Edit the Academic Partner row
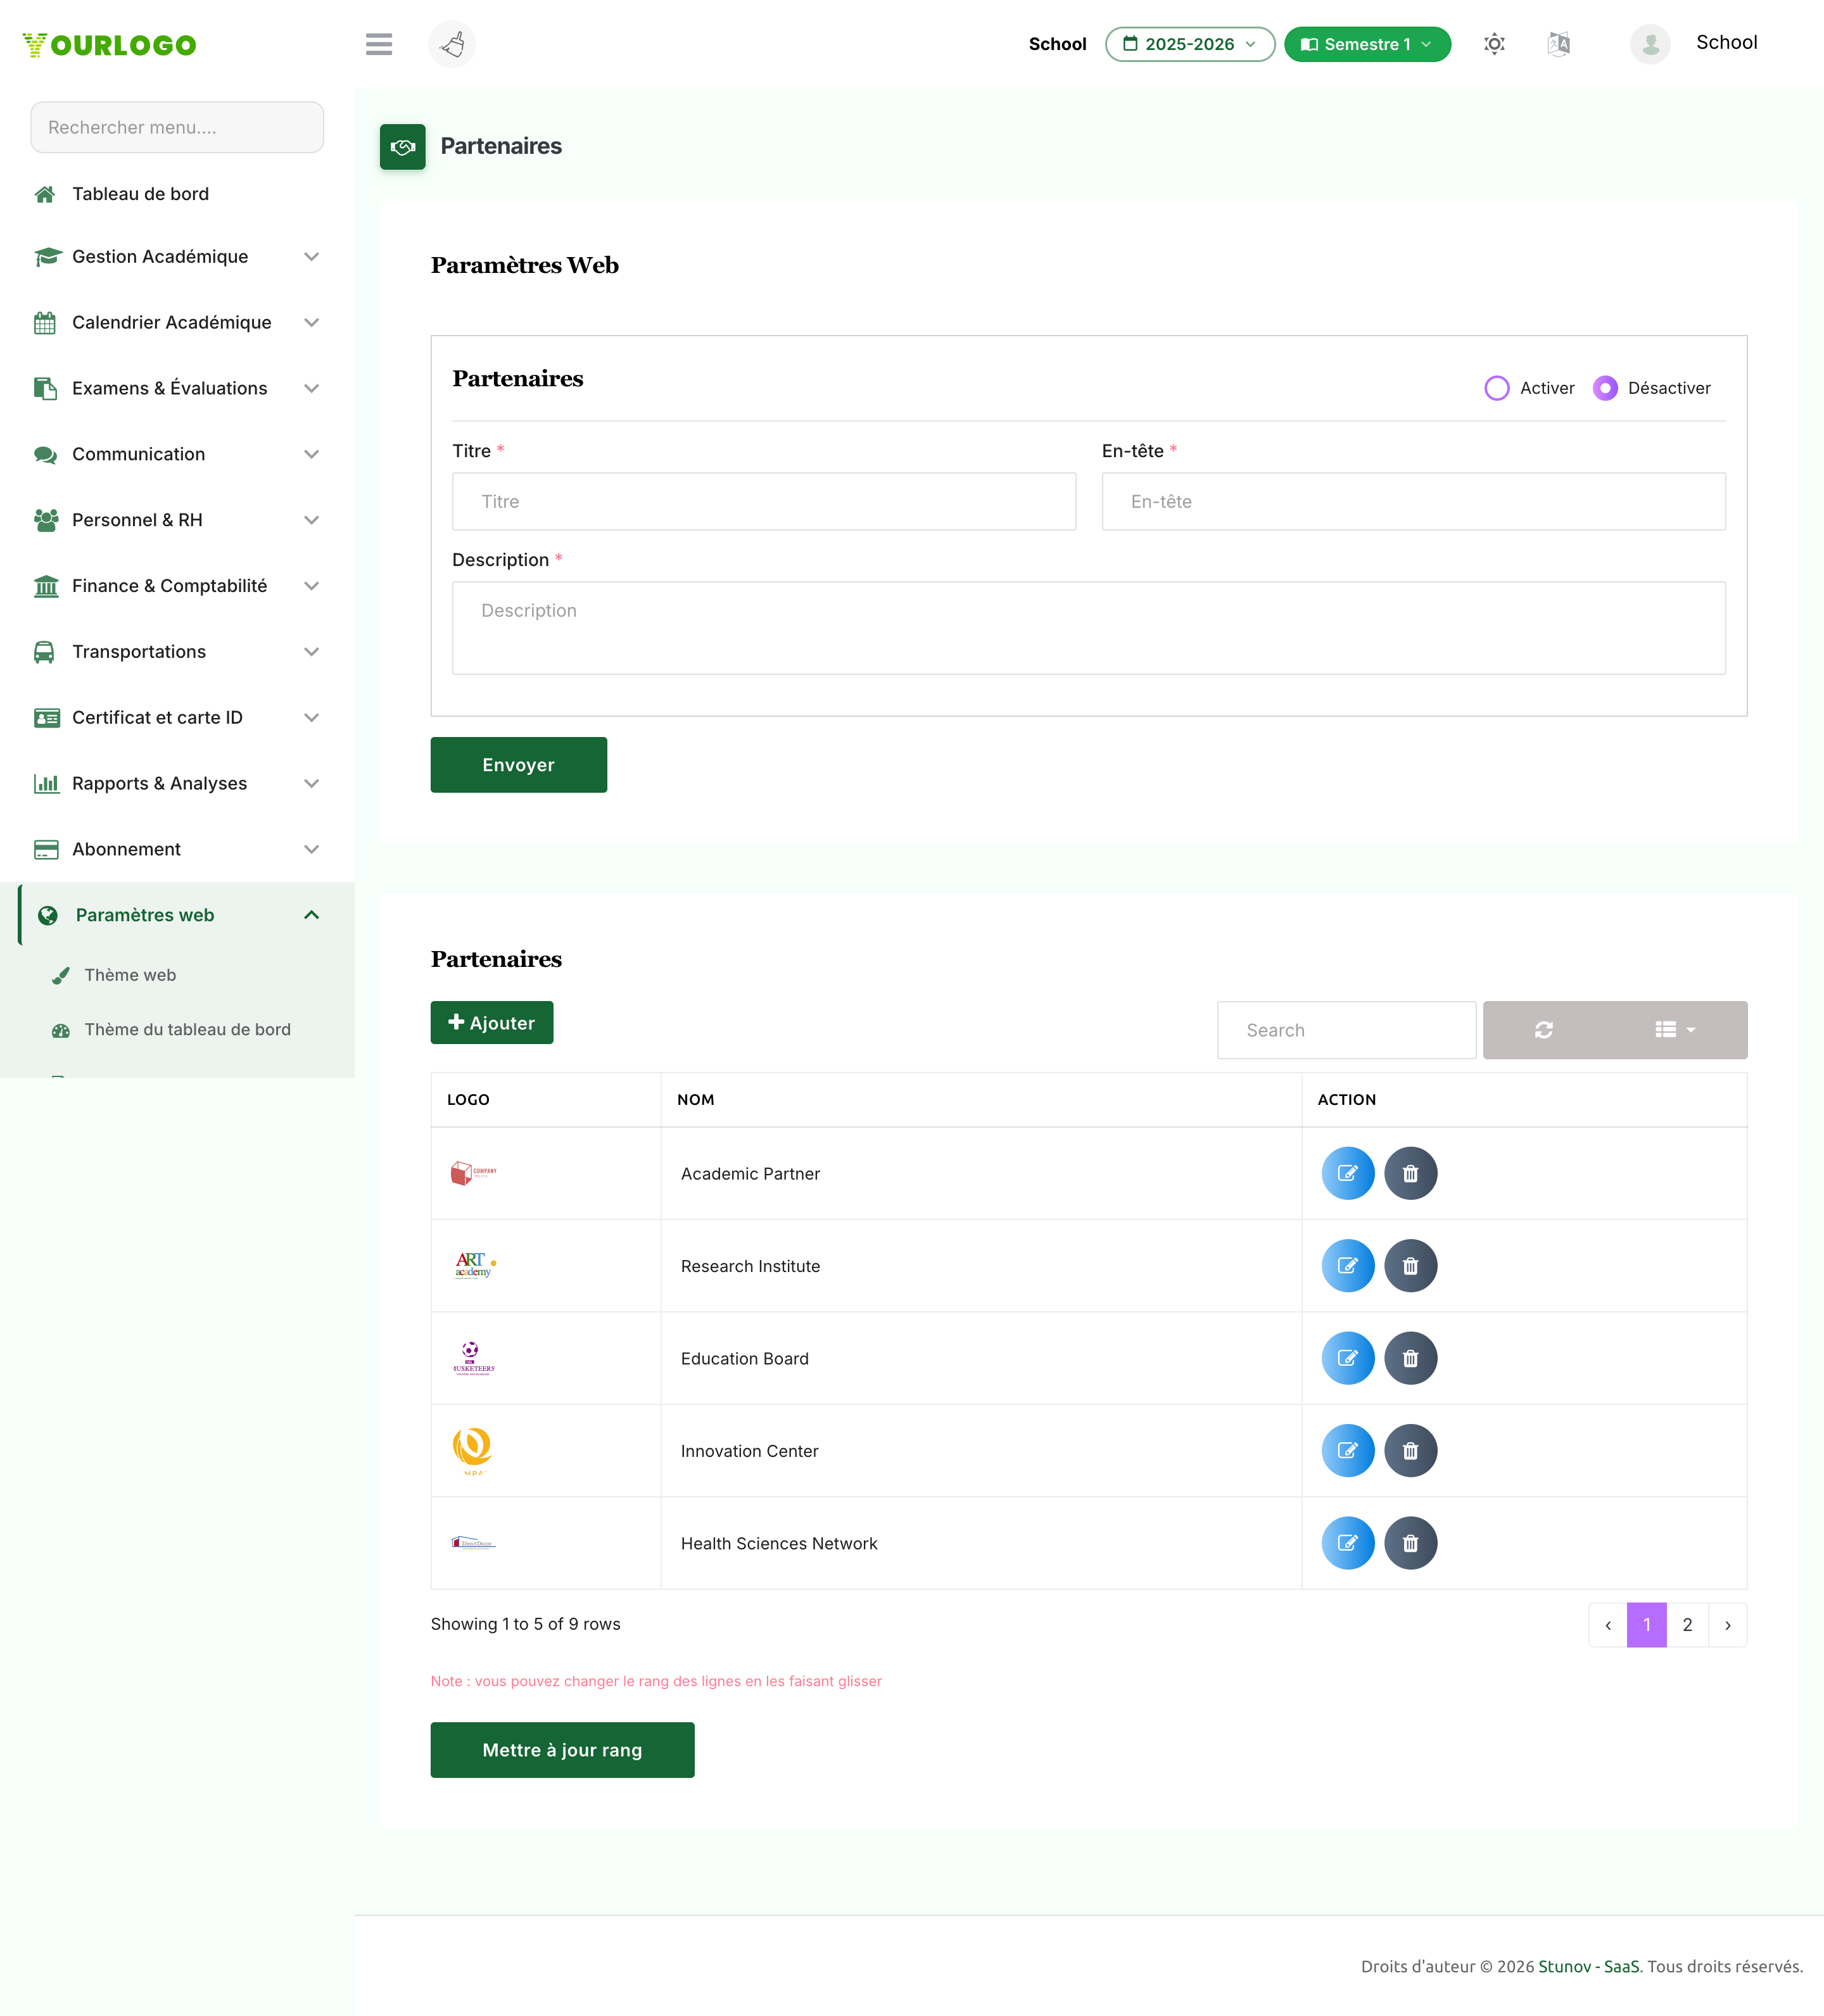This screenshot has height=2016, width=1824. (1347, 1173)
